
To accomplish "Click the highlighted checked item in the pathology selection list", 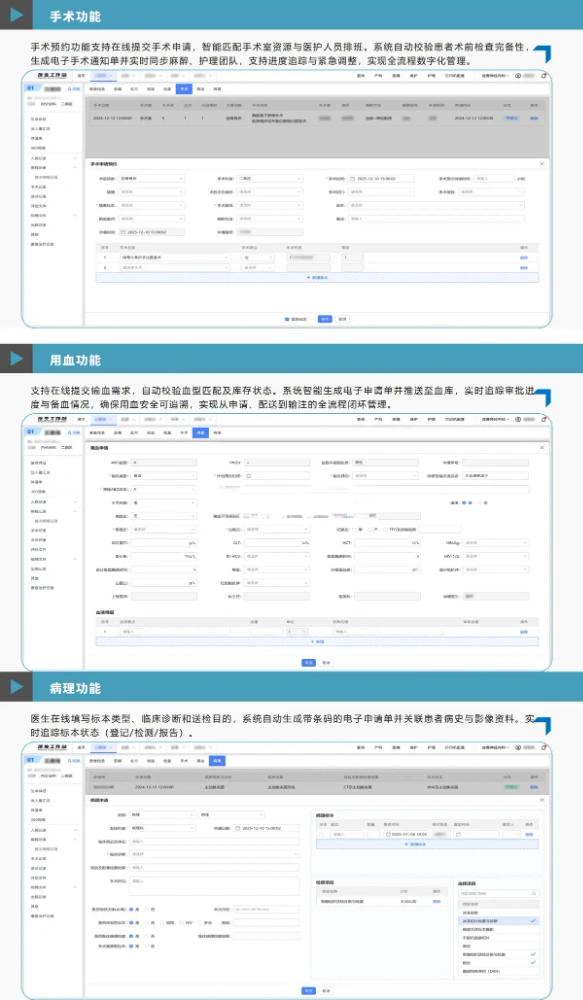I will point(498,921).
